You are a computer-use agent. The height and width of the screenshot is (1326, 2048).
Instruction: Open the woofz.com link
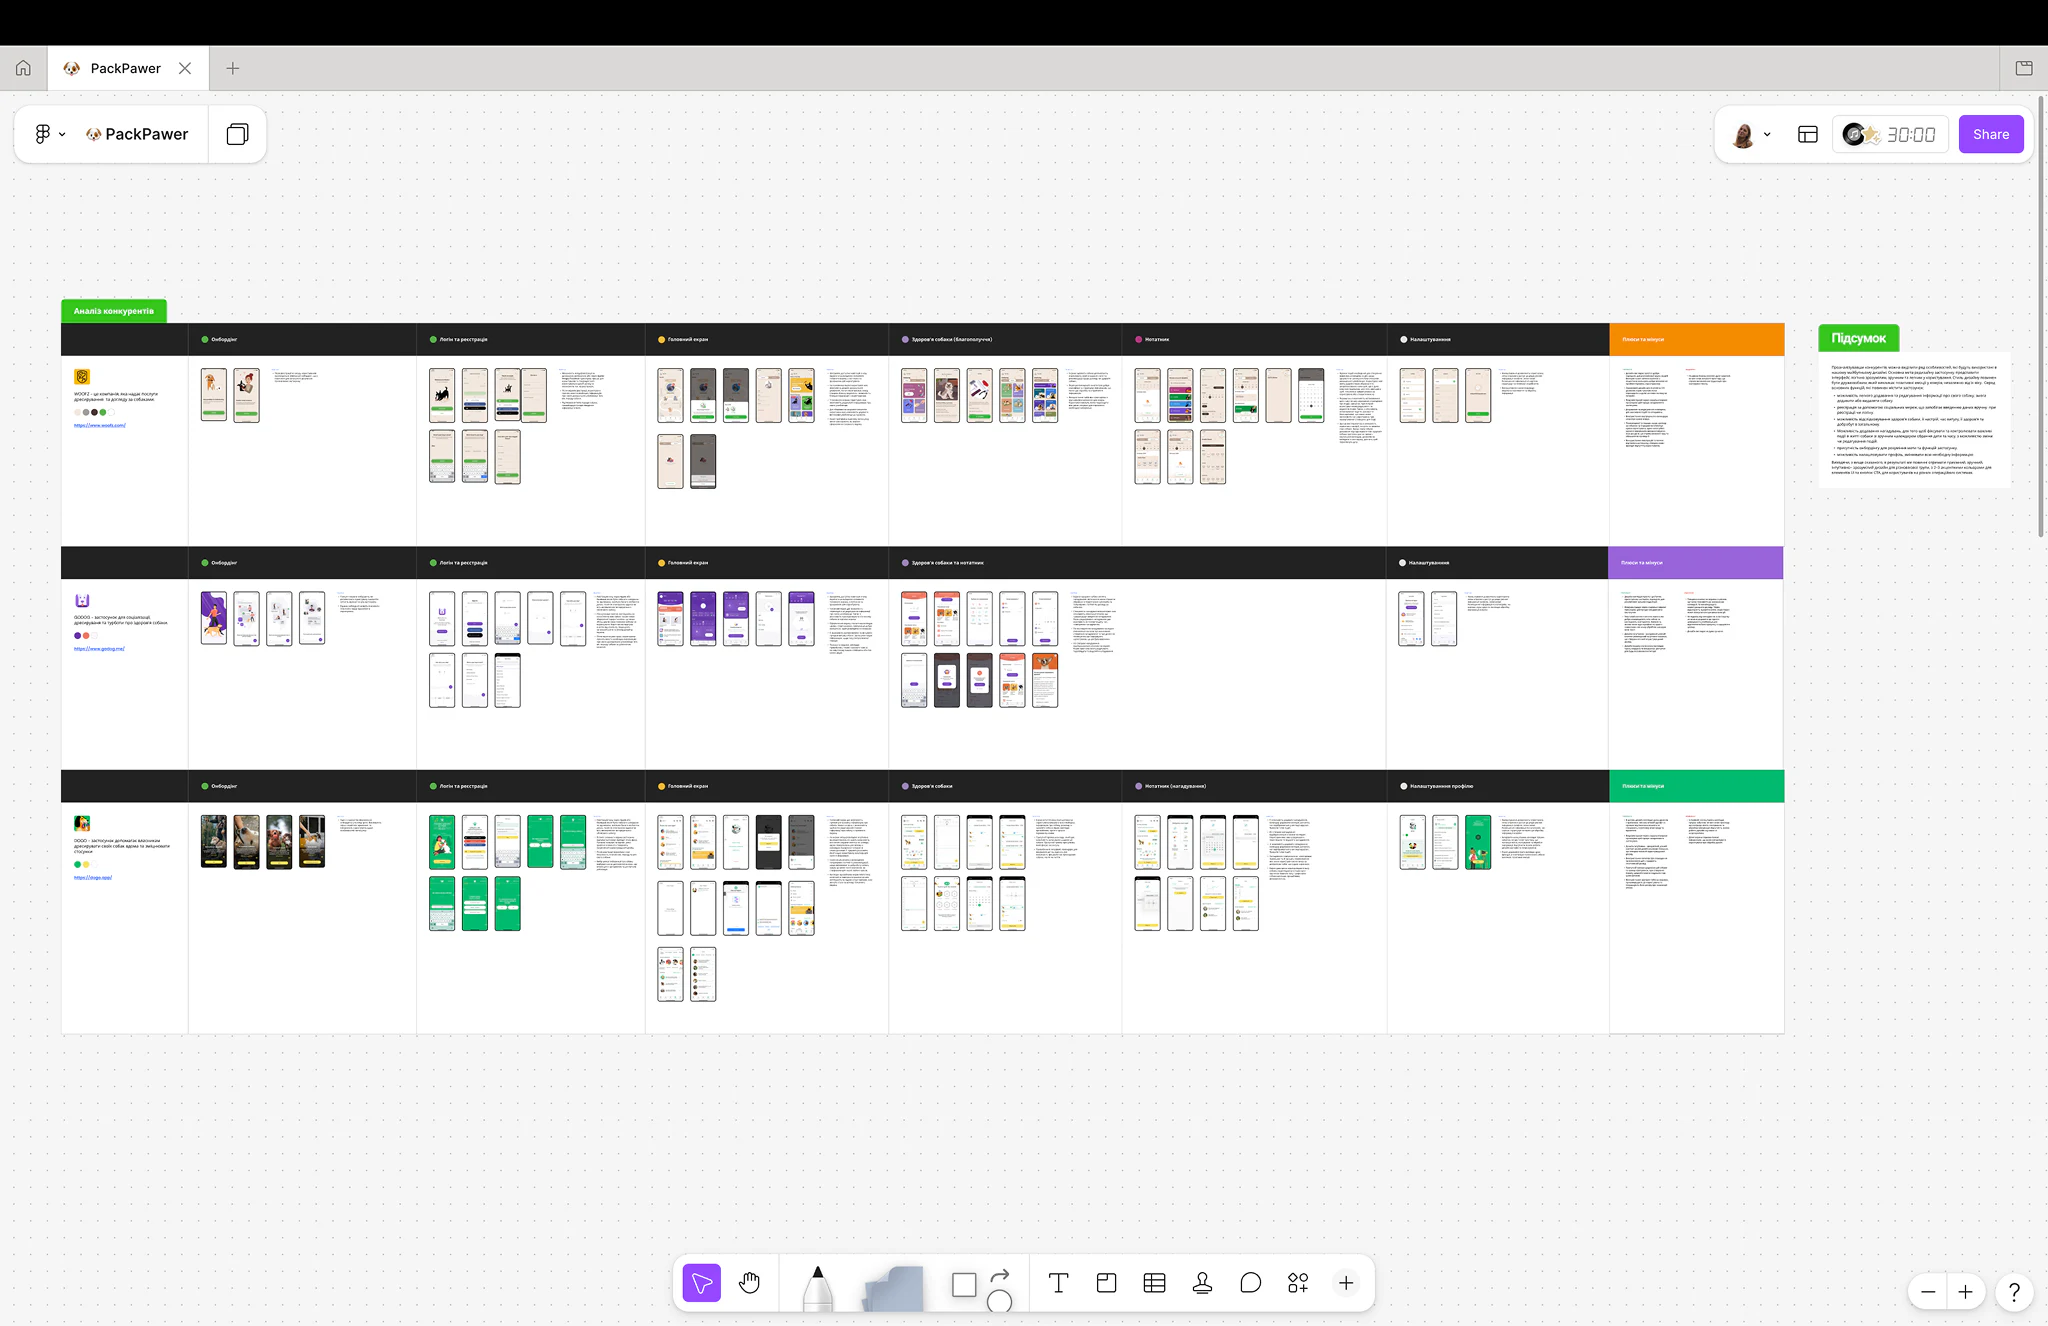pos(100,425)
